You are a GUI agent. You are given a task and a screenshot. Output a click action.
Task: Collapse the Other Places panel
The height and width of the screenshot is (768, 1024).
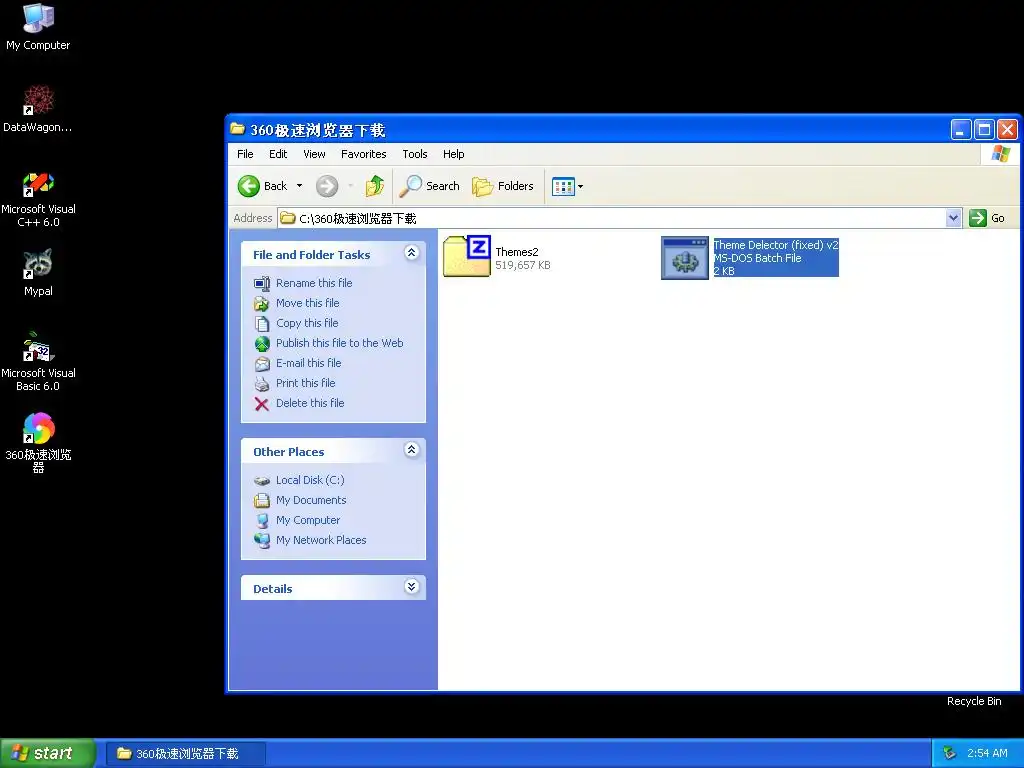(411, 450)
